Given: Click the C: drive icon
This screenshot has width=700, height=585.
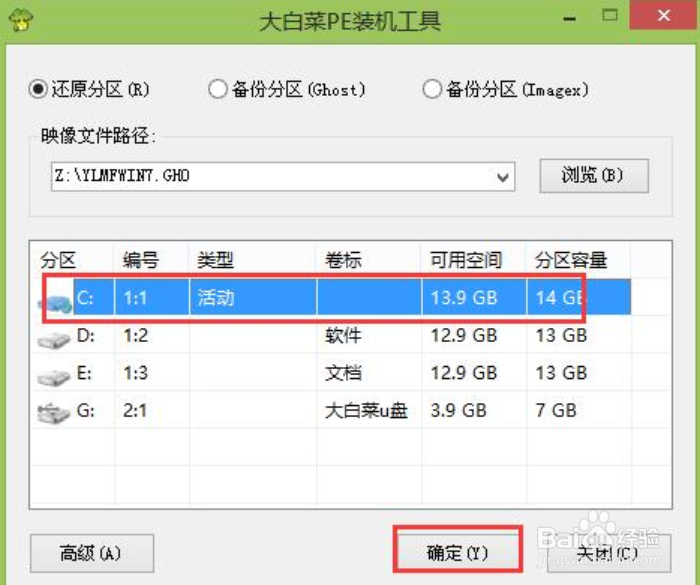Looking at the screenshot, I should tap(54, 305).
